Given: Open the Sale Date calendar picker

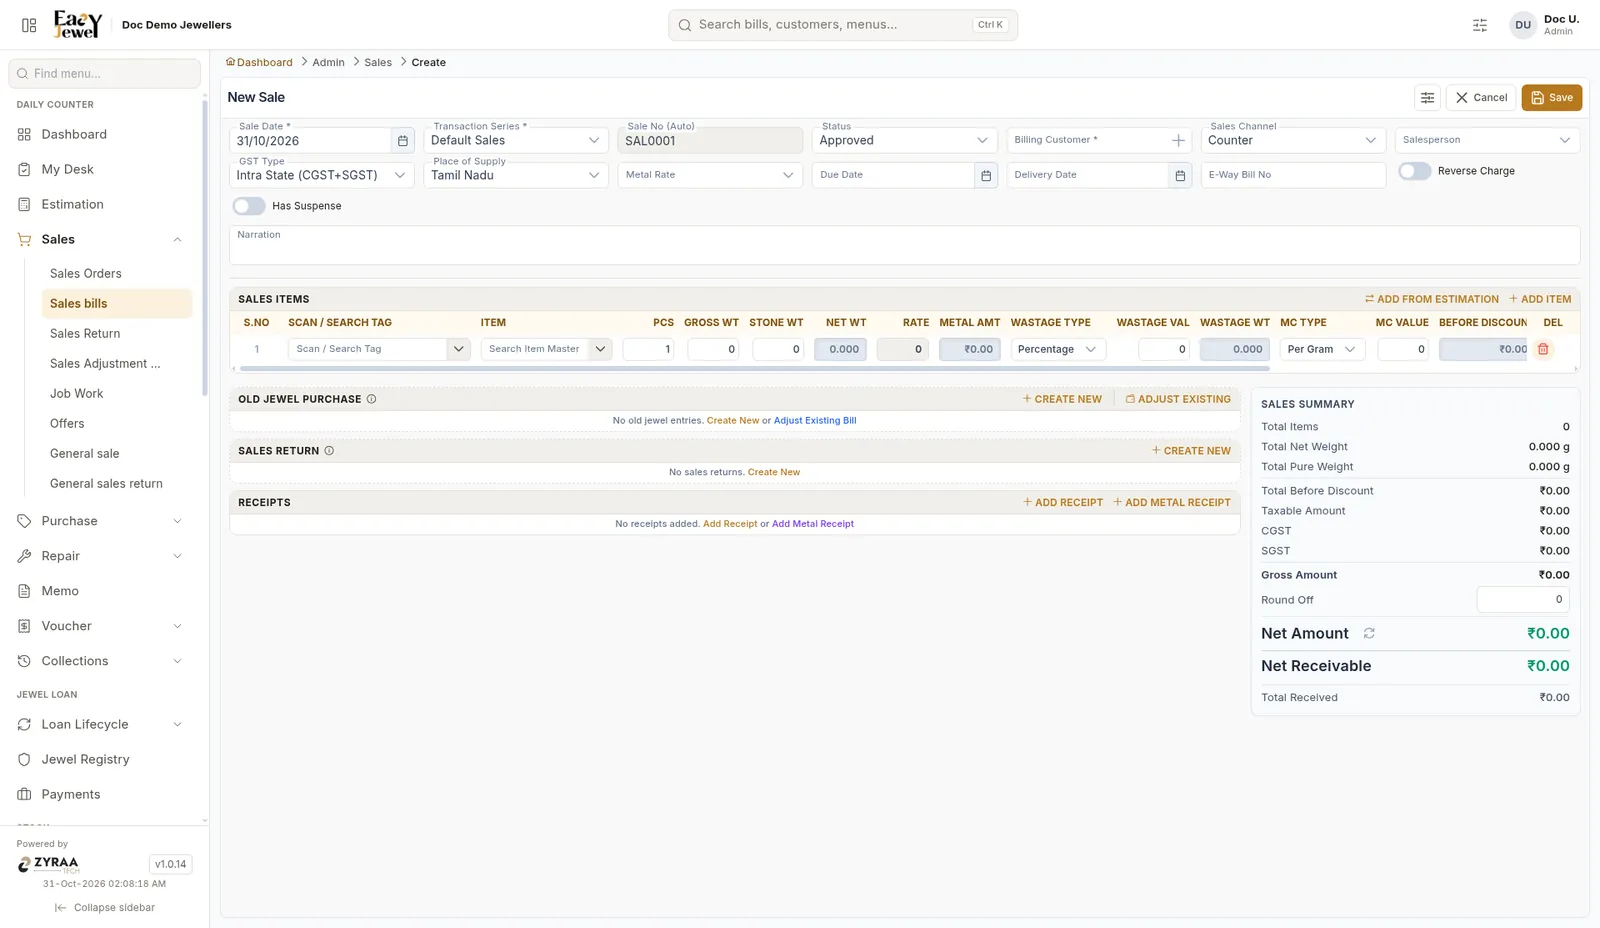Looking at the screenshot, I should coord(403,141).
